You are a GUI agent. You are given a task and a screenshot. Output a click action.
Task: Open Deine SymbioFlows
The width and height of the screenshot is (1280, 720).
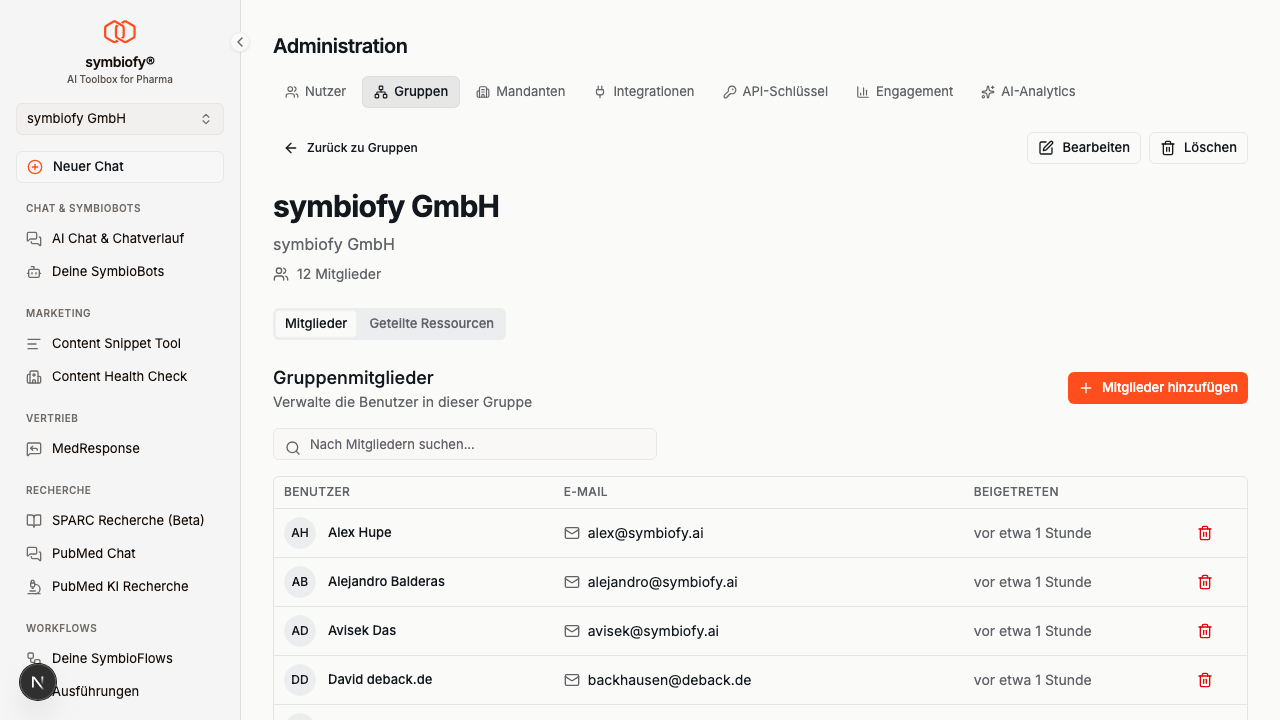click(120, 659)
